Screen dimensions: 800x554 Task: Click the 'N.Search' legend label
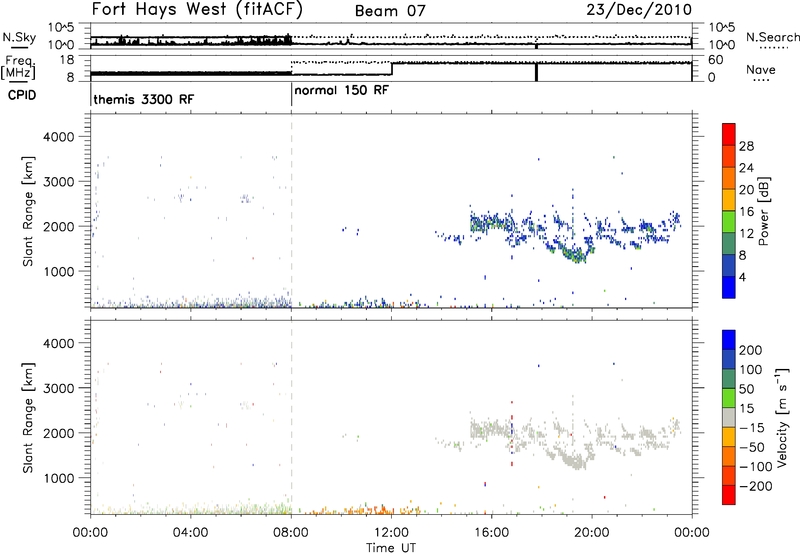[772, 37]
